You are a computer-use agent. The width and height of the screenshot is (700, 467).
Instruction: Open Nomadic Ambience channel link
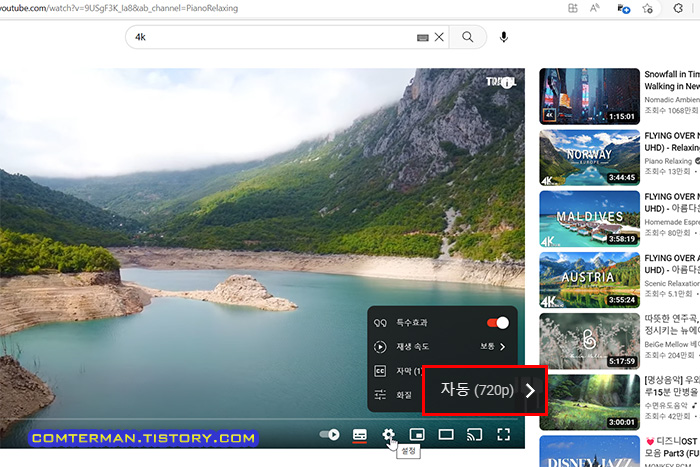point(672,100)
